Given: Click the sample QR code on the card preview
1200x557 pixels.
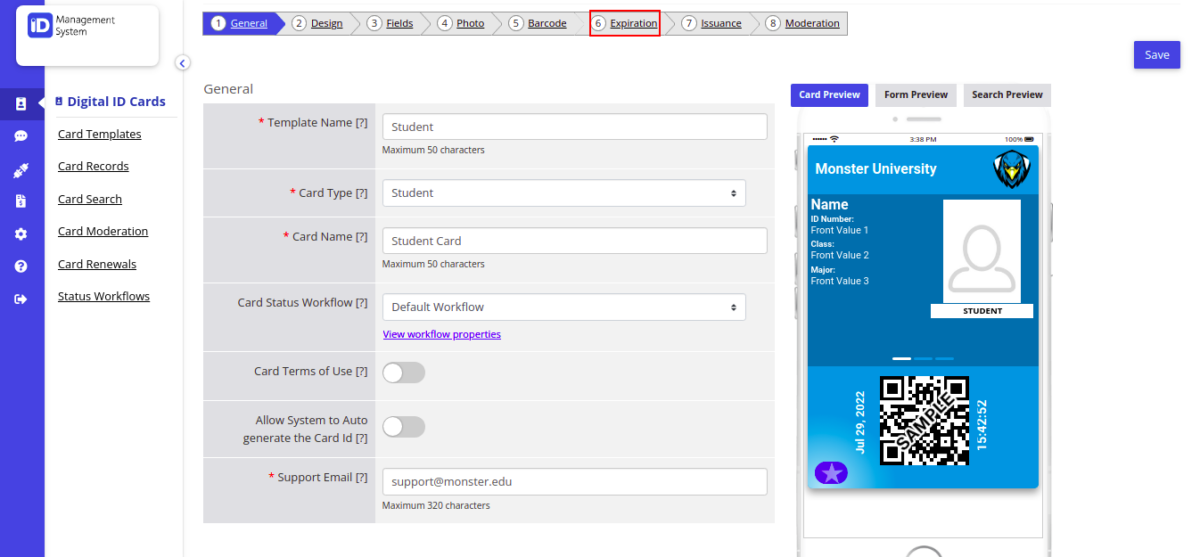Looking at the screenshot, I should coord(924,420).
